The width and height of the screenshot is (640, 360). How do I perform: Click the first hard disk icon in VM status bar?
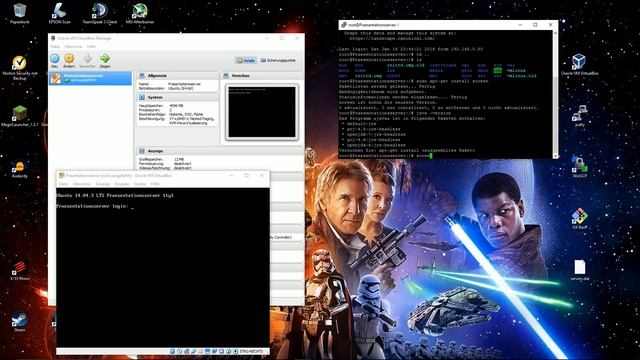click(x=173, y=351)
